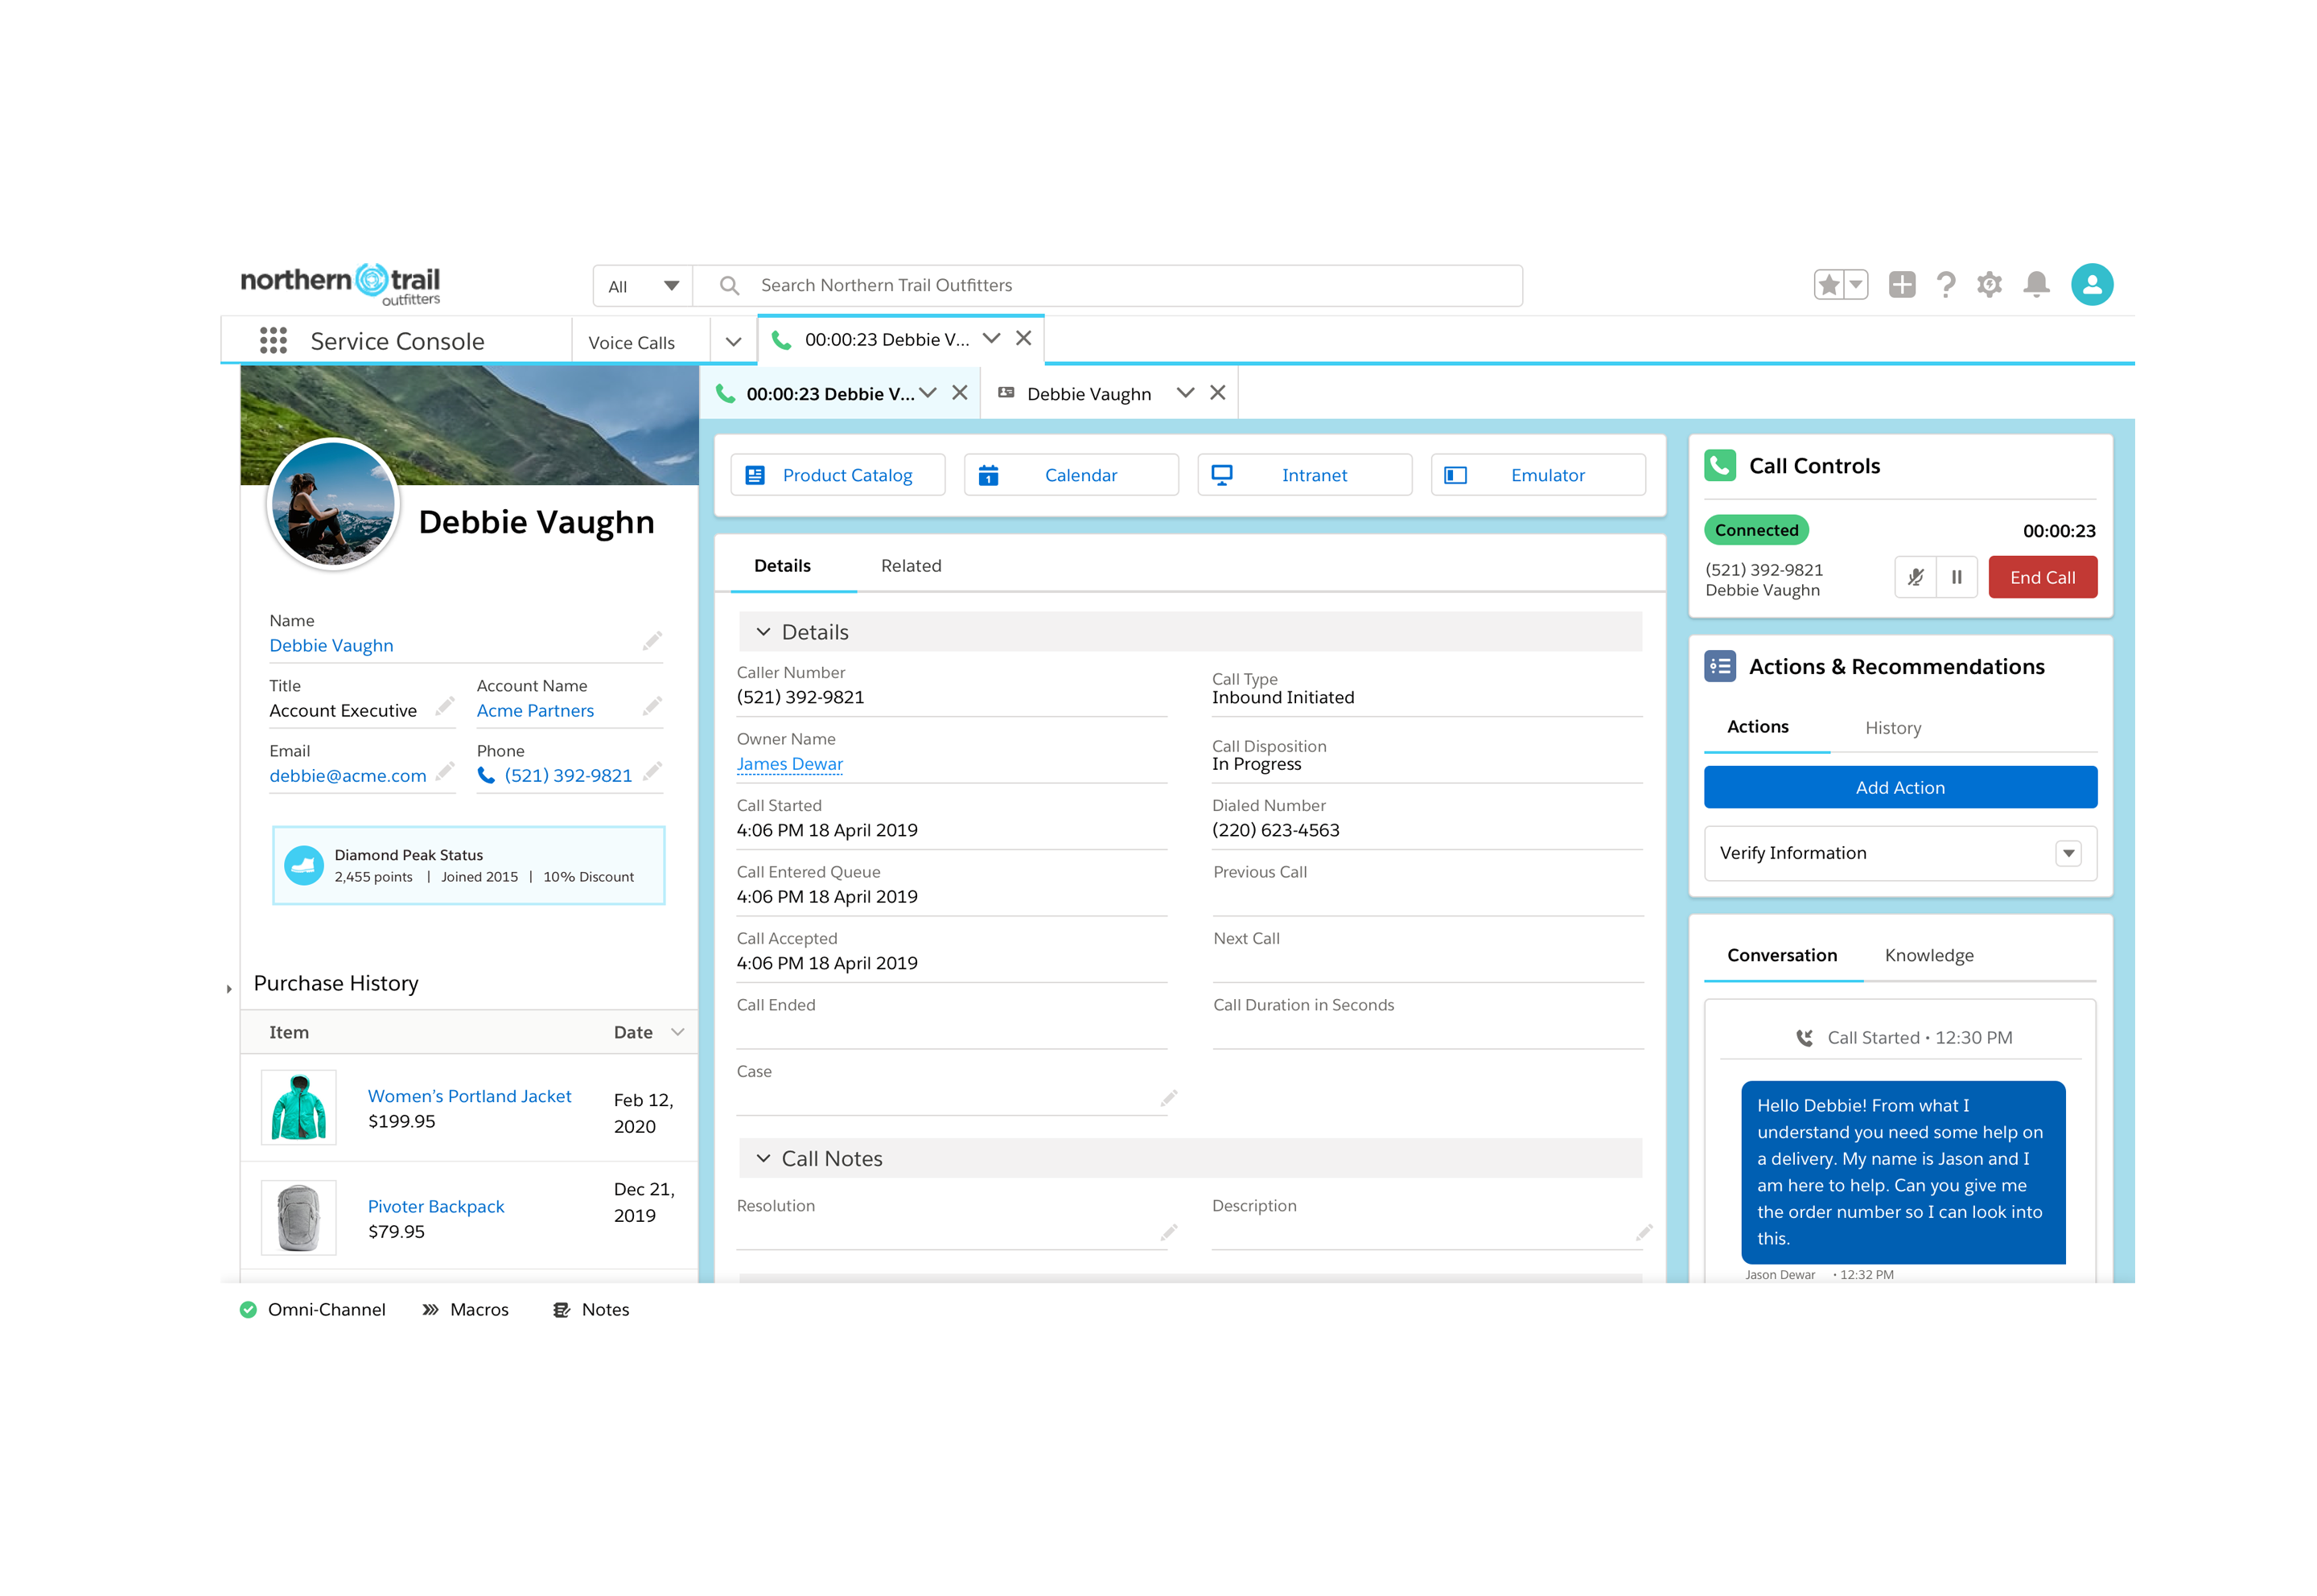Switch to the Related tab
Screen dimensions: 2317x1596
[x=910, y=566]
